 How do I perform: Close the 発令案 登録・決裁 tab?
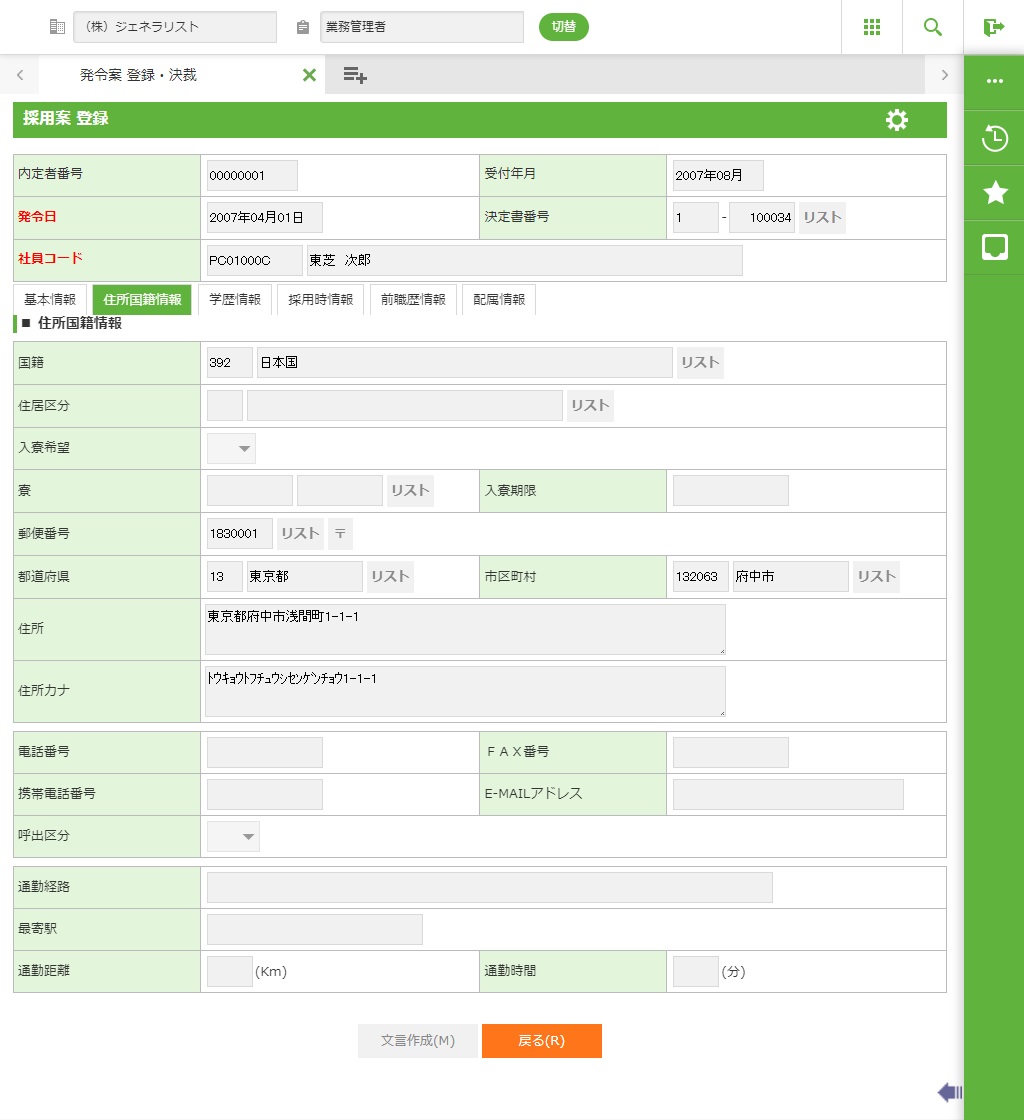click(309, 75)
